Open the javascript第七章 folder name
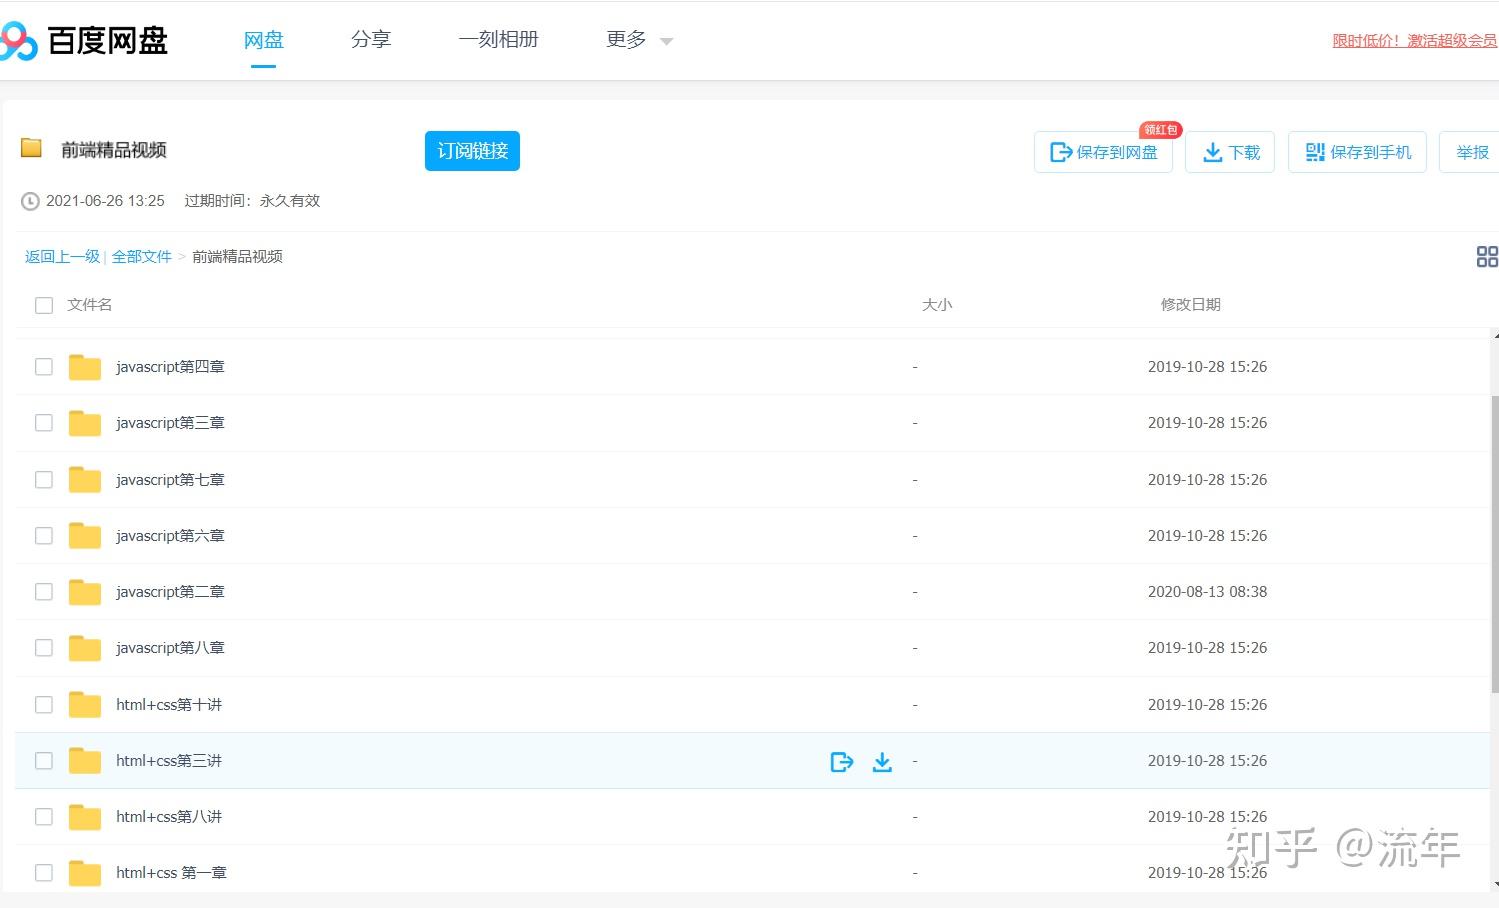 point(170,480)
